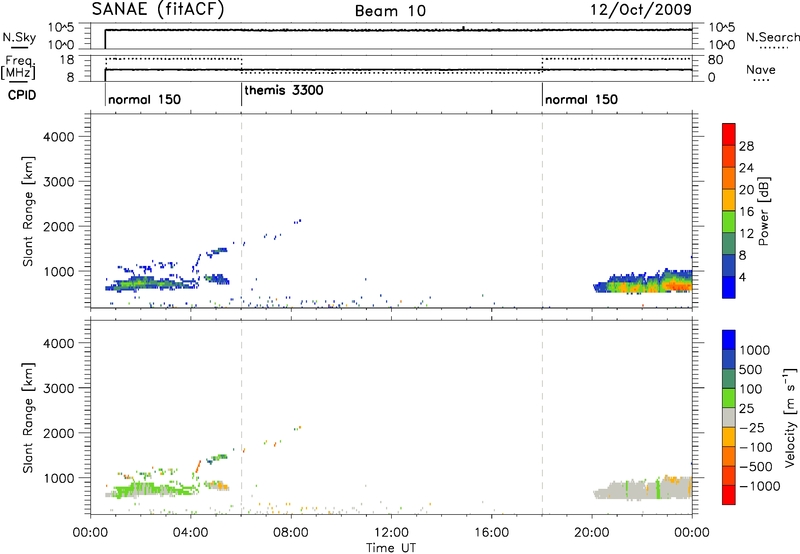The image size is (800, 554).
Task: Click the Beam 10 label
Action: (390, 11)
